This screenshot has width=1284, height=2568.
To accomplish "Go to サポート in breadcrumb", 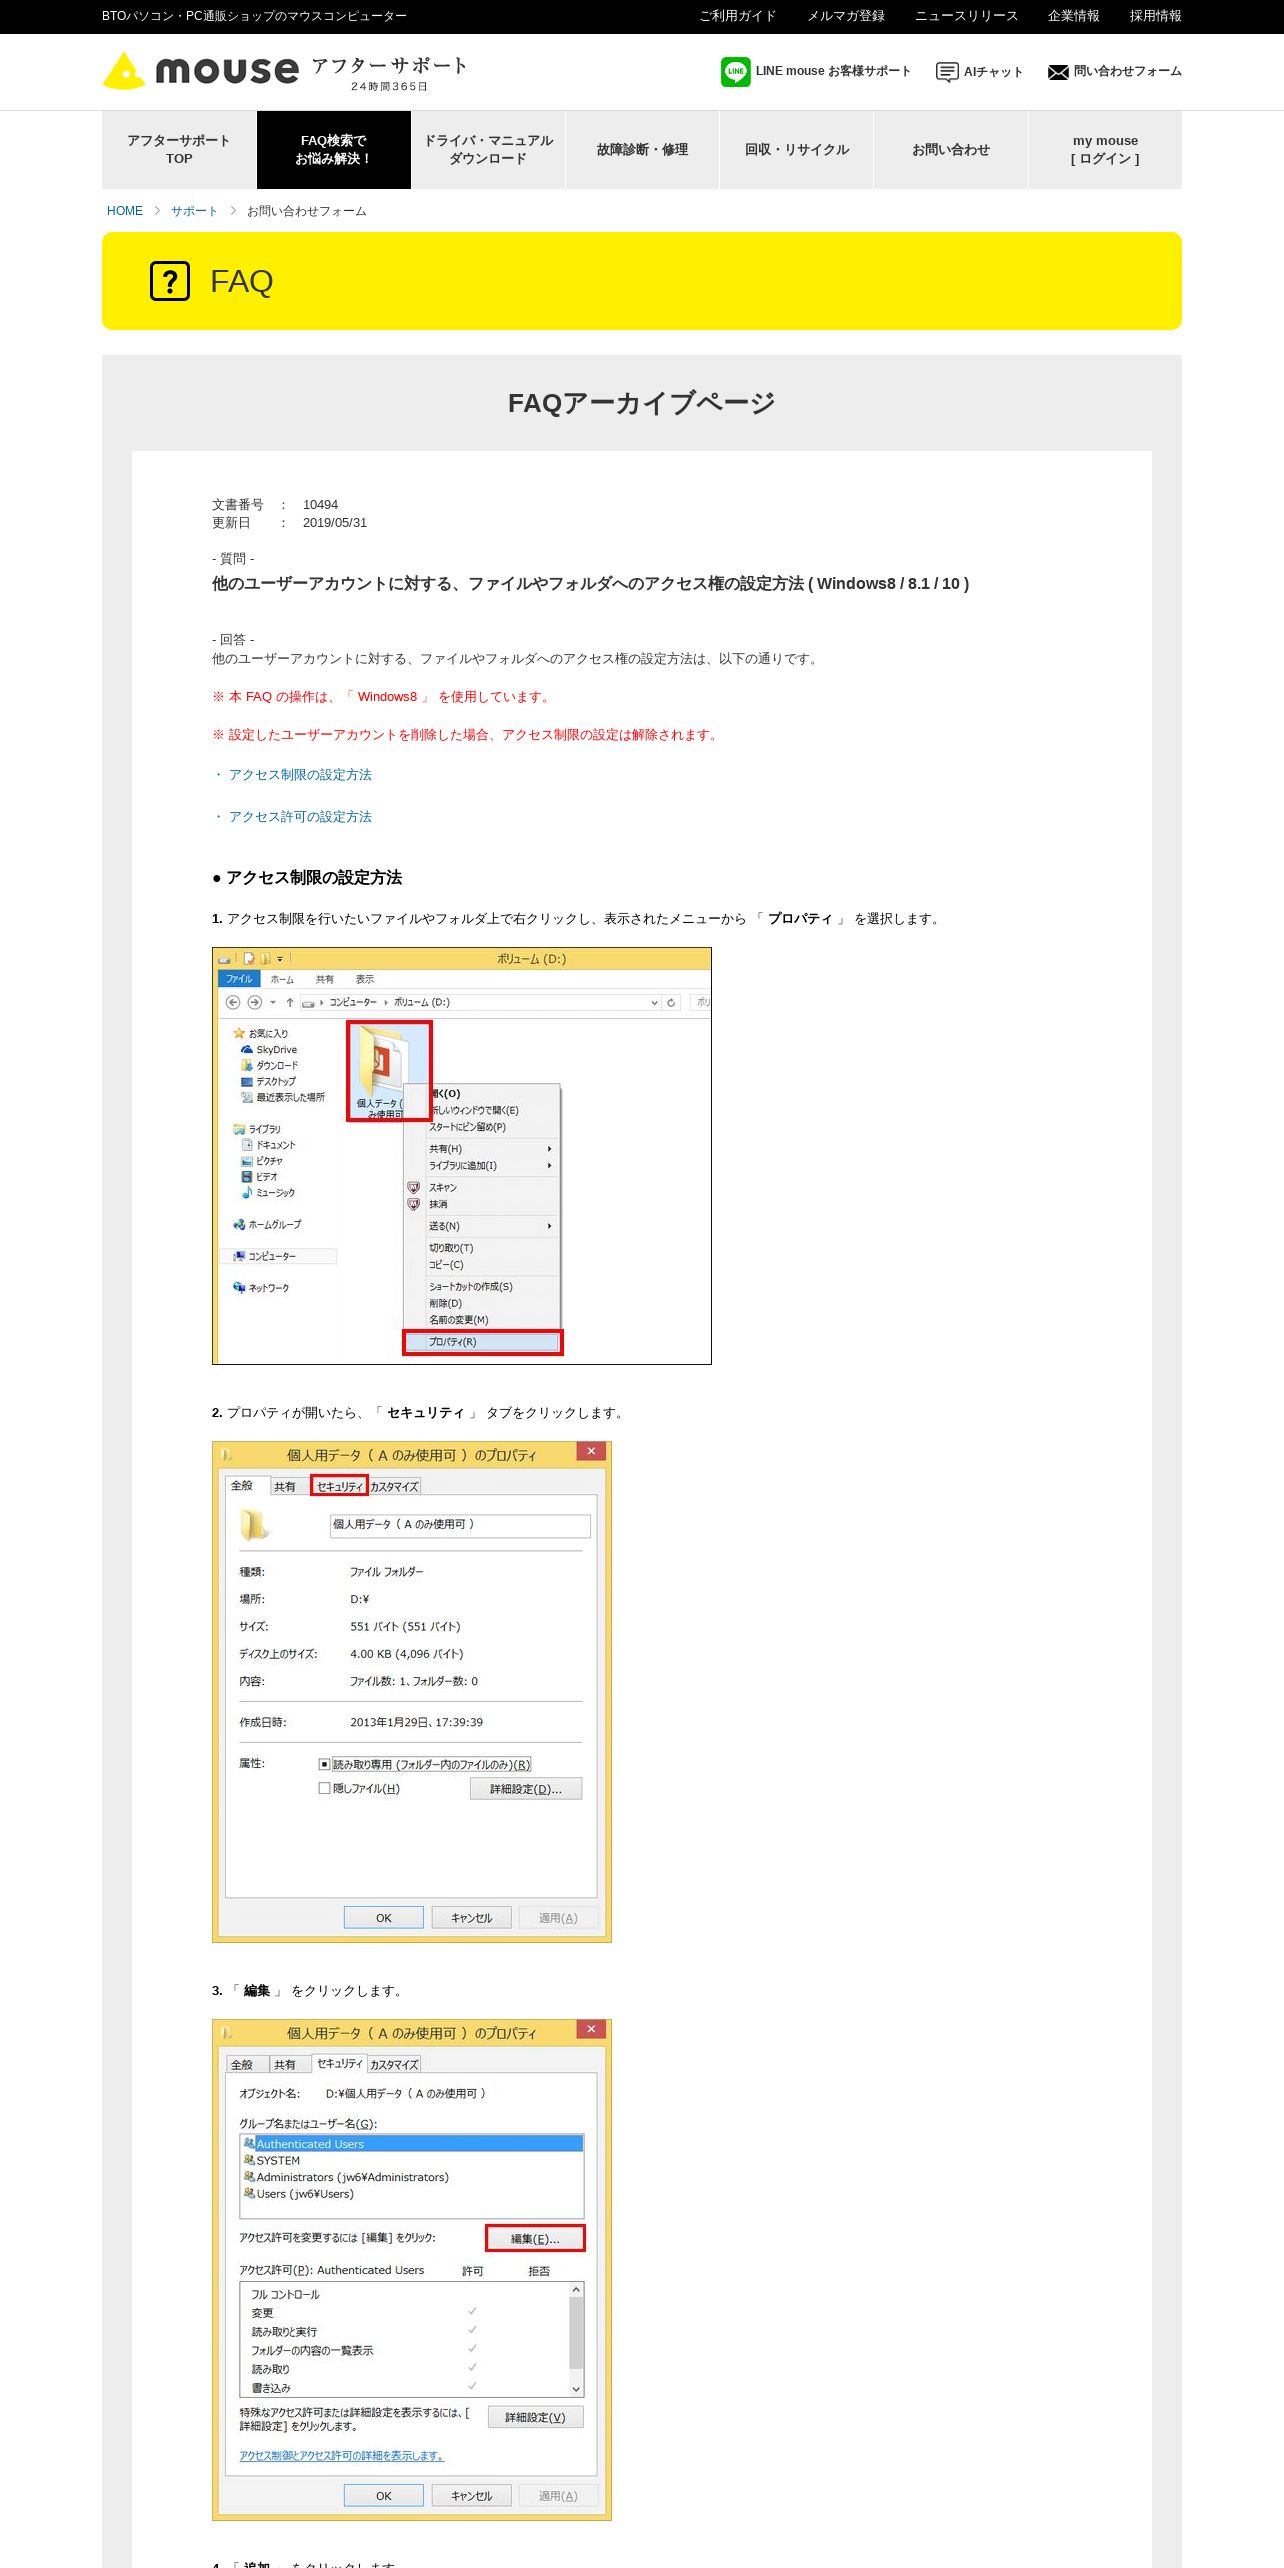I will [x=194, y=211].
